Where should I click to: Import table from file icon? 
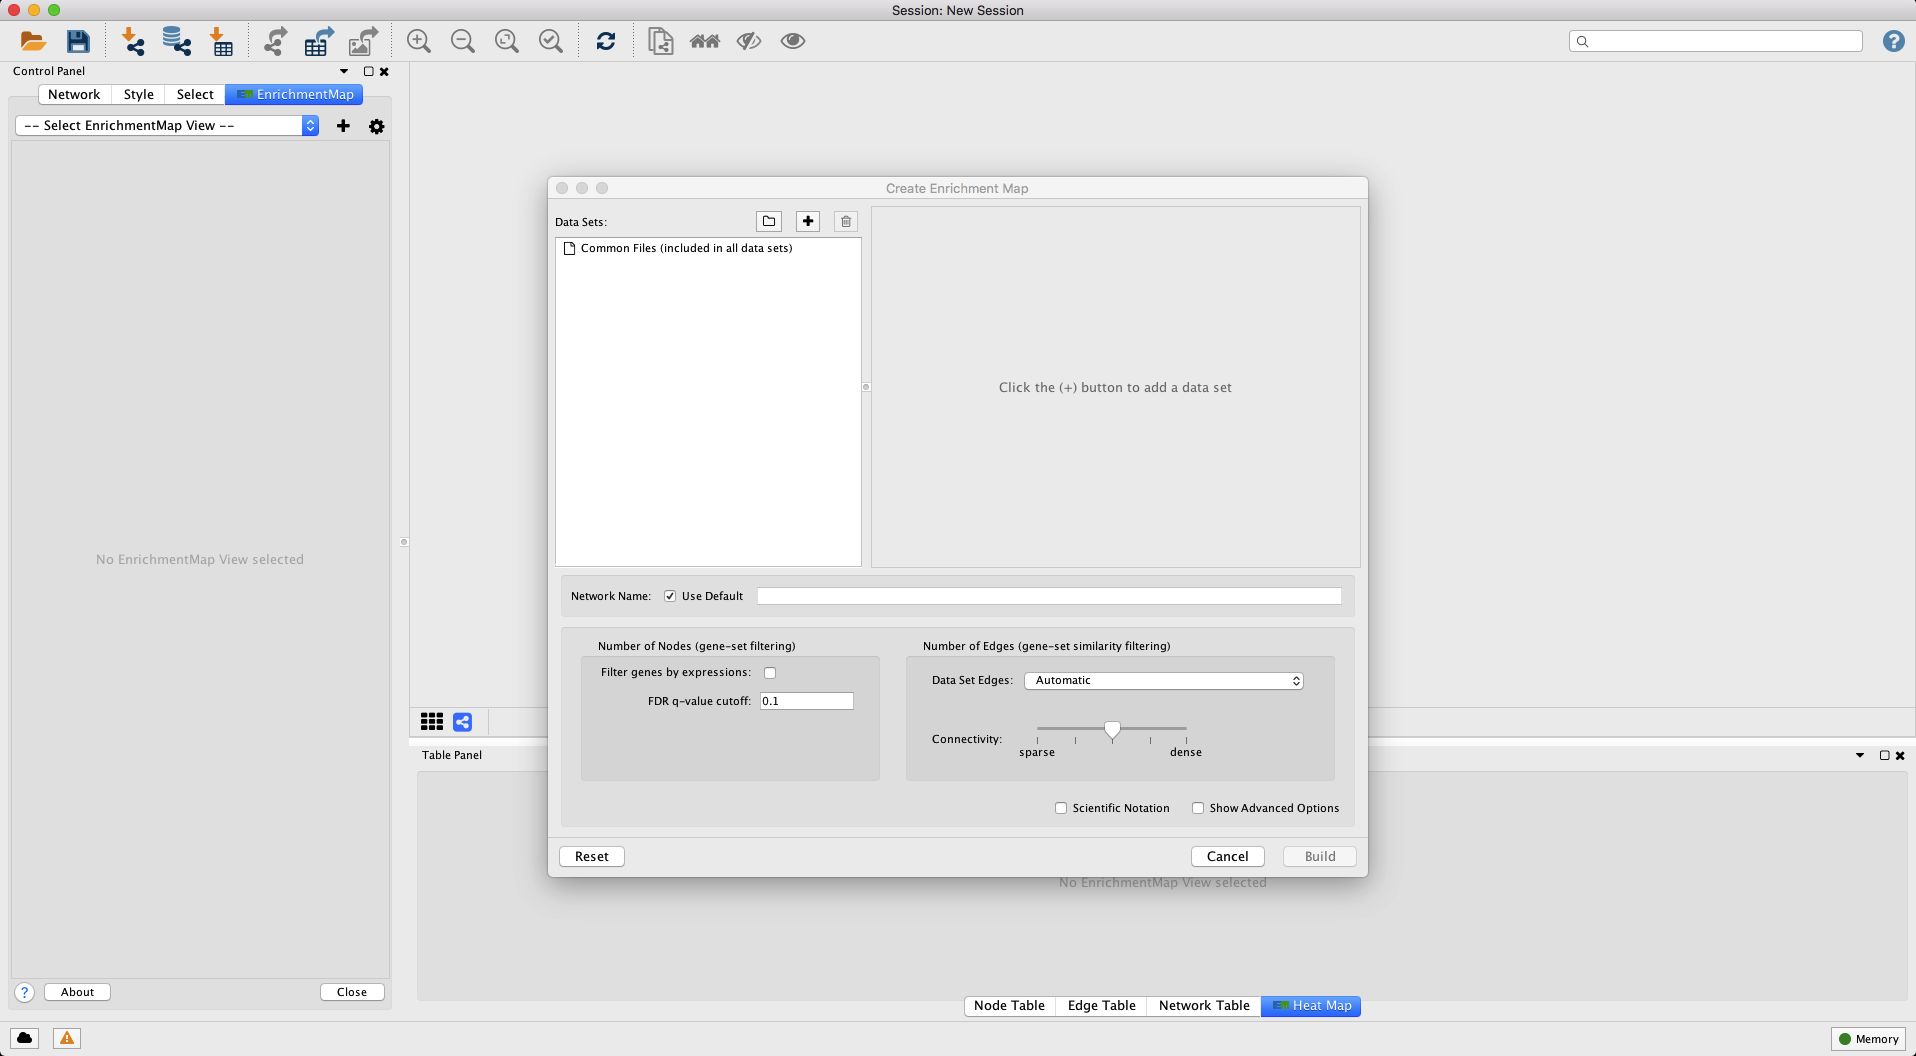(221, 41)
